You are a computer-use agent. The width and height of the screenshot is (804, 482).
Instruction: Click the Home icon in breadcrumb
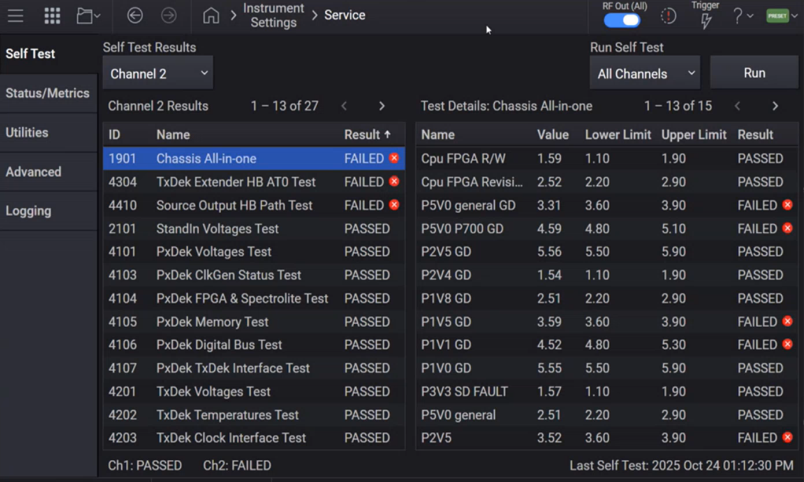click(x=210, y=16)
